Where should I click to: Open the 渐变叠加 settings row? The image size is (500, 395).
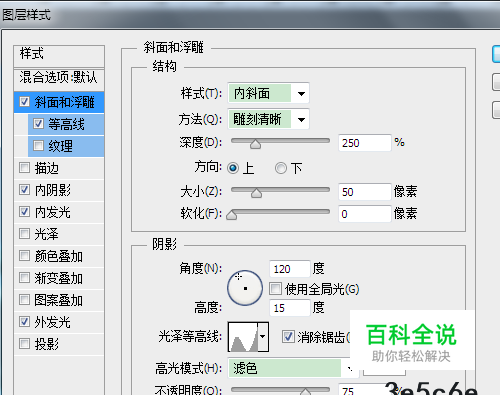coord(59,278)
